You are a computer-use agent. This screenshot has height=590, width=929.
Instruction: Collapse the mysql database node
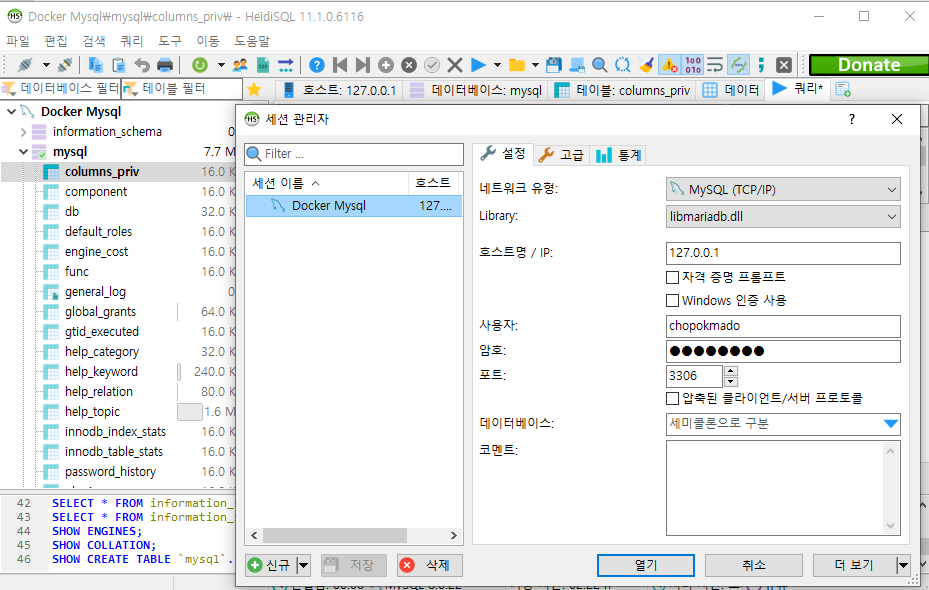click(23, 152)
